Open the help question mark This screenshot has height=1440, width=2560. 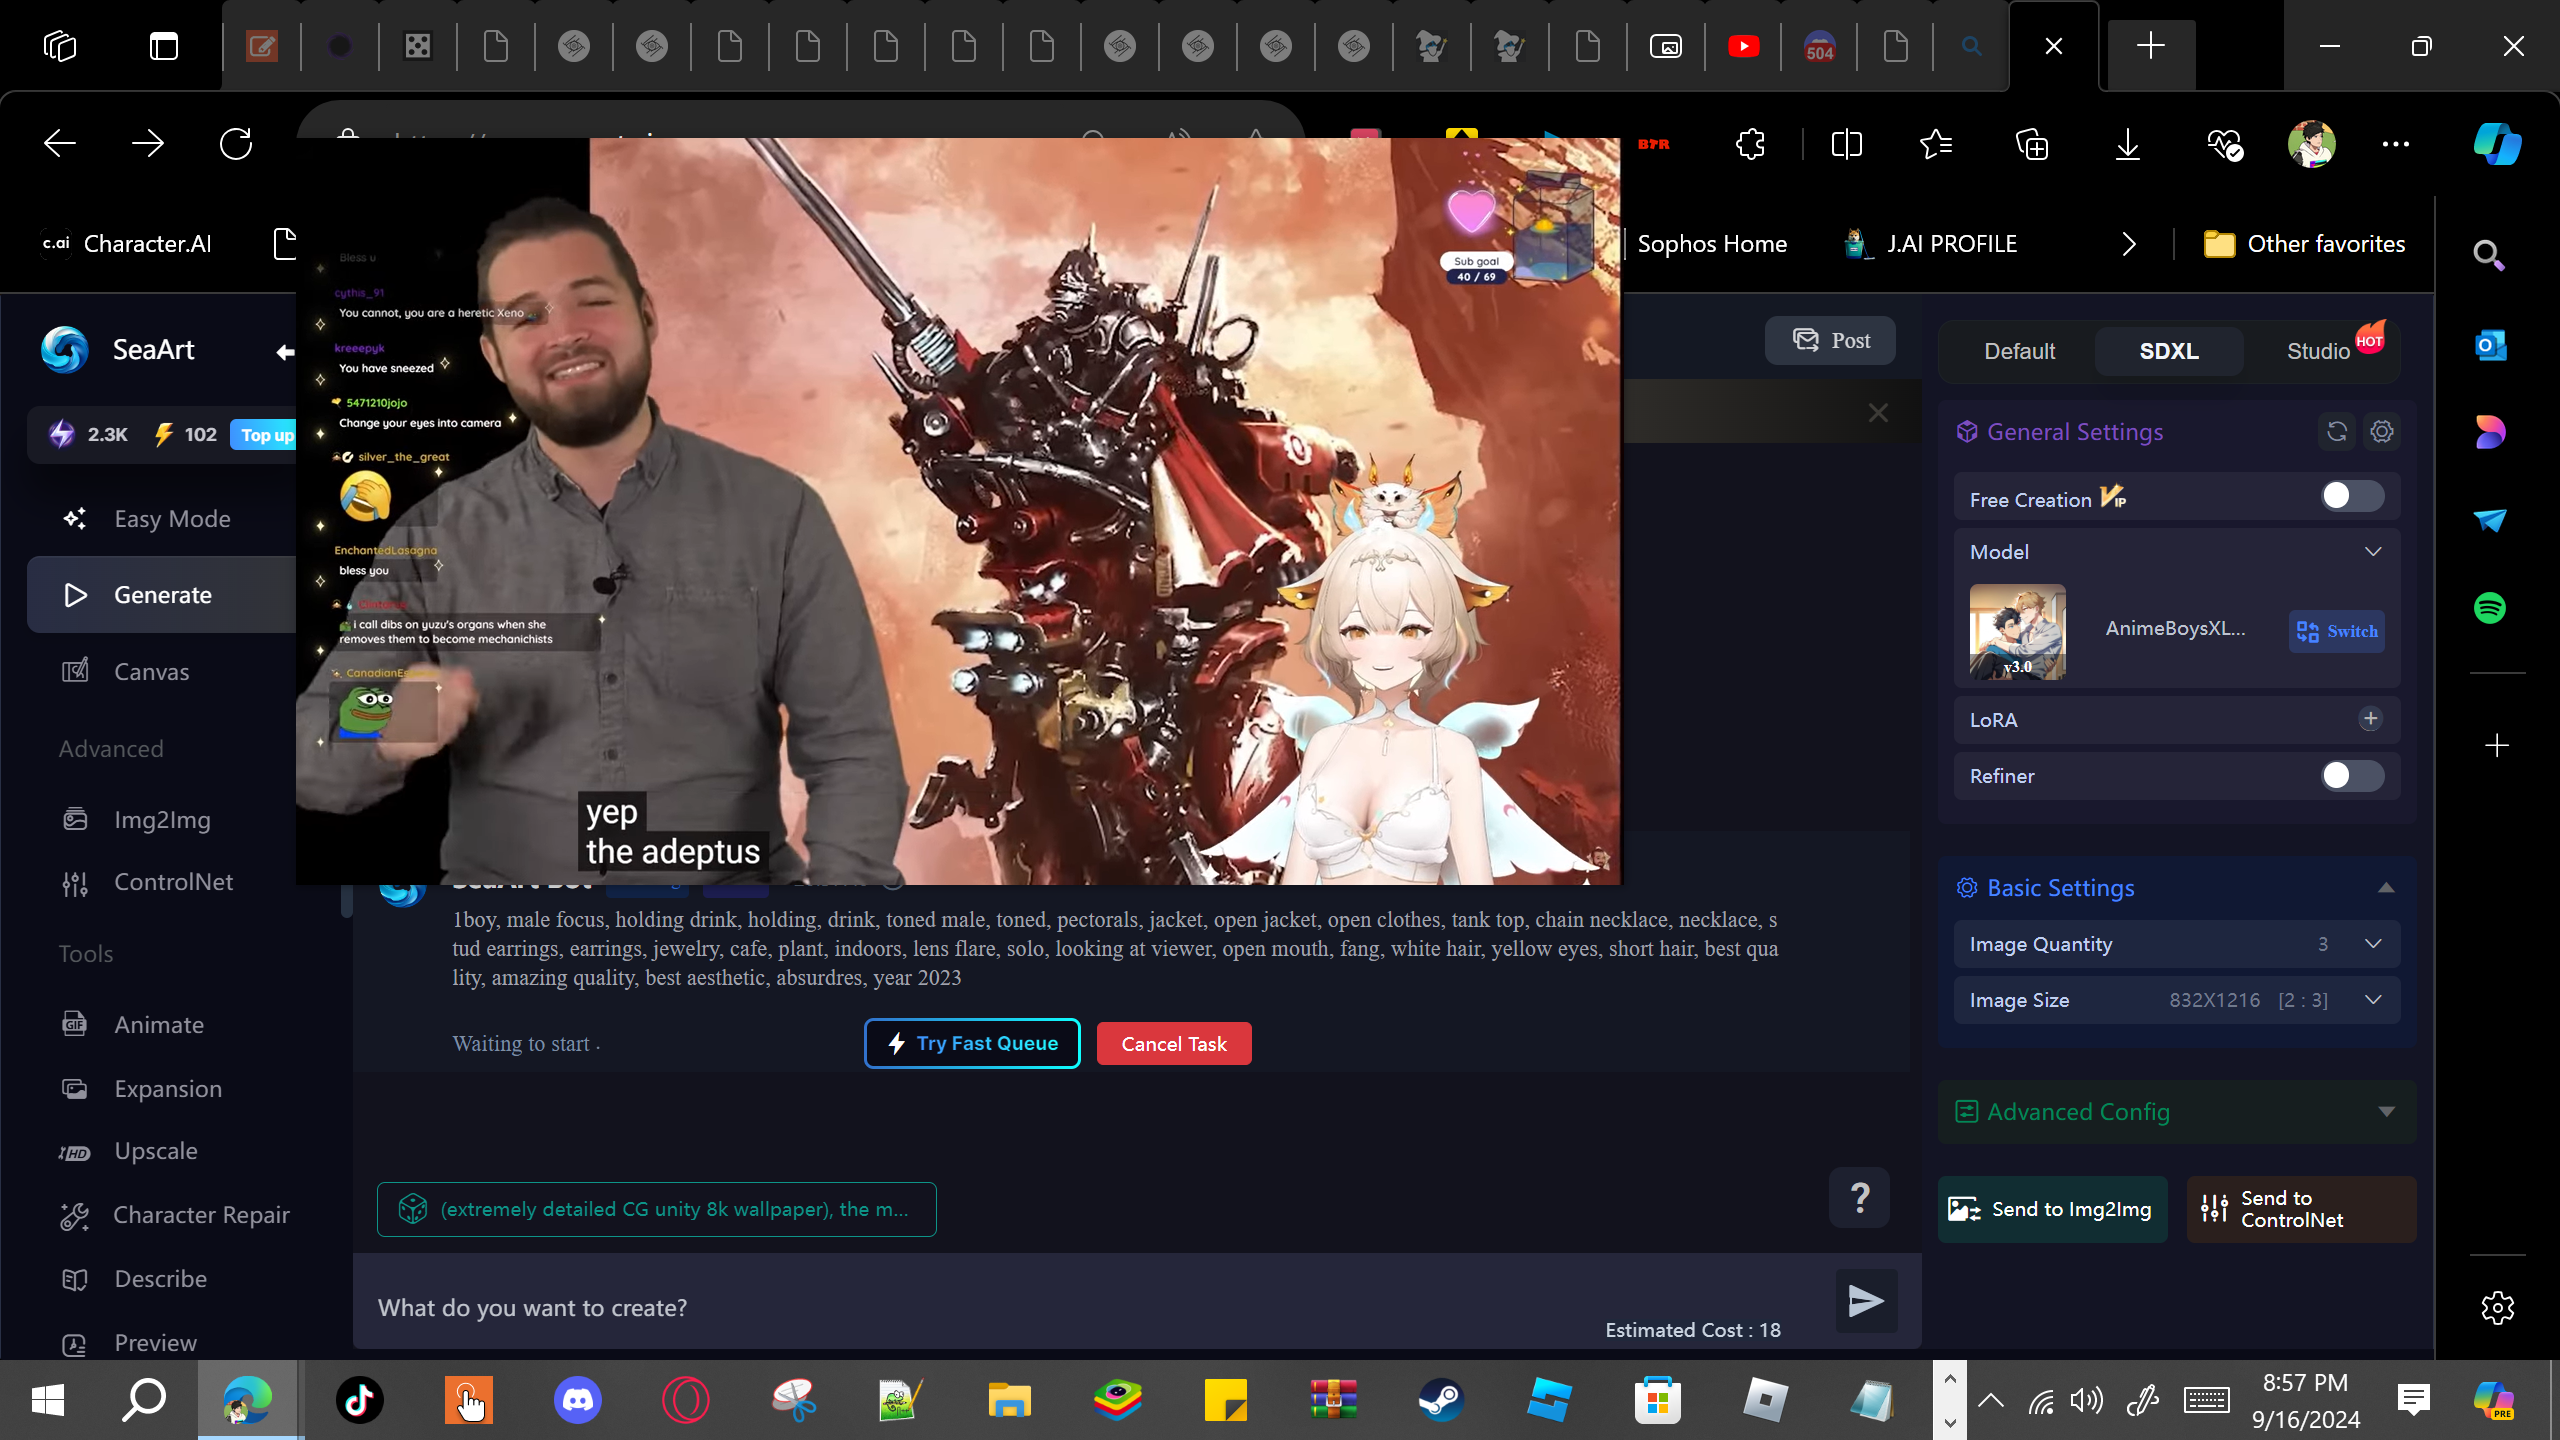coord(1860,1197)
